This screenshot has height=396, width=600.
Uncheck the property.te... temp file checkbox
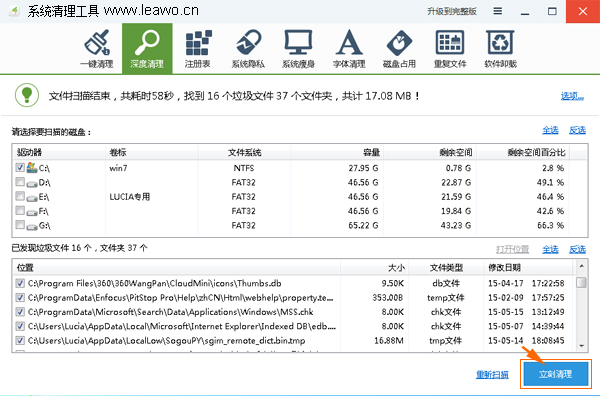(x=20, y=297)
